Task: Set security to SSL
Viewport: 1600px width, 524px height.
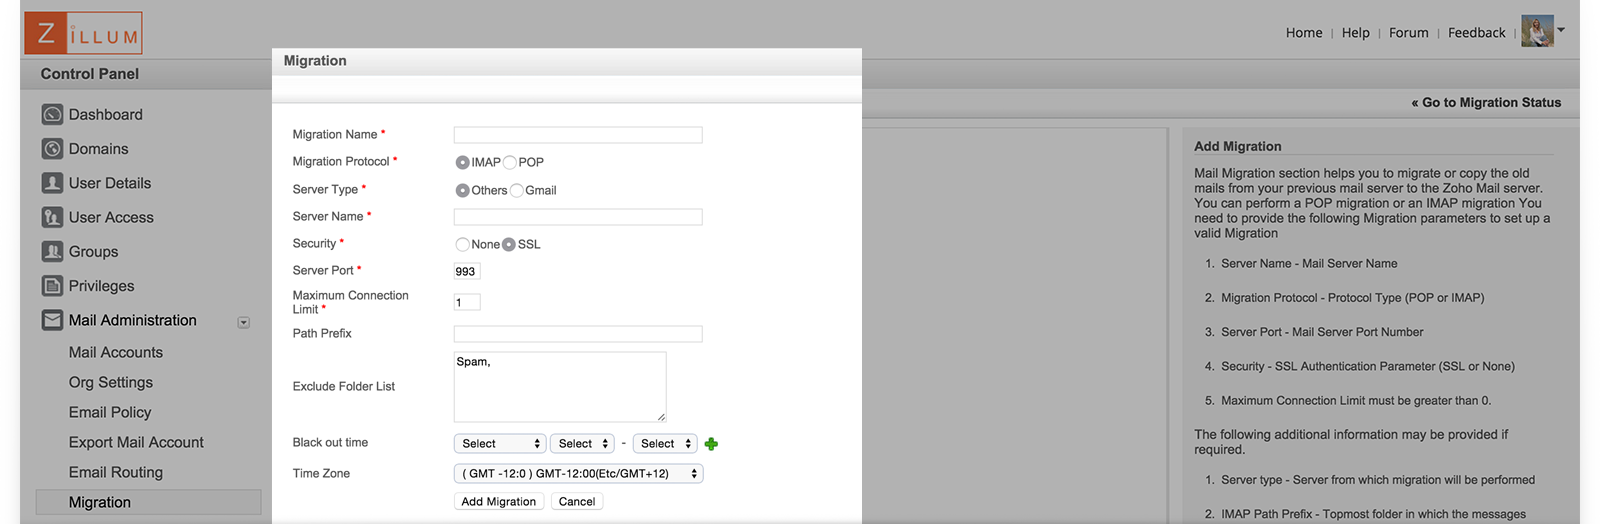Action: (x=509, y=244)
